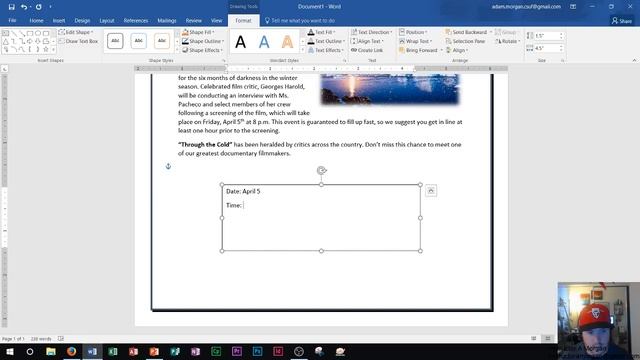Click the Create Link button
This screenshot has width=640, height=360.
367,50
